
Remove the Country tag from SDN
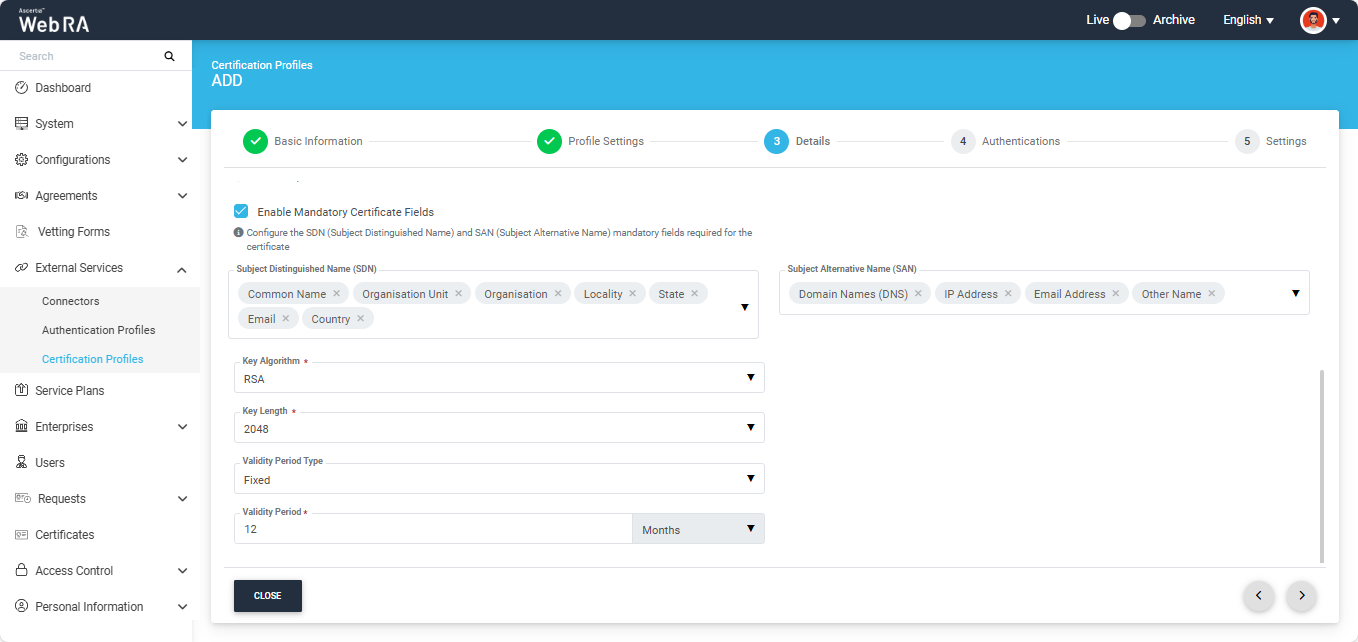361,319
